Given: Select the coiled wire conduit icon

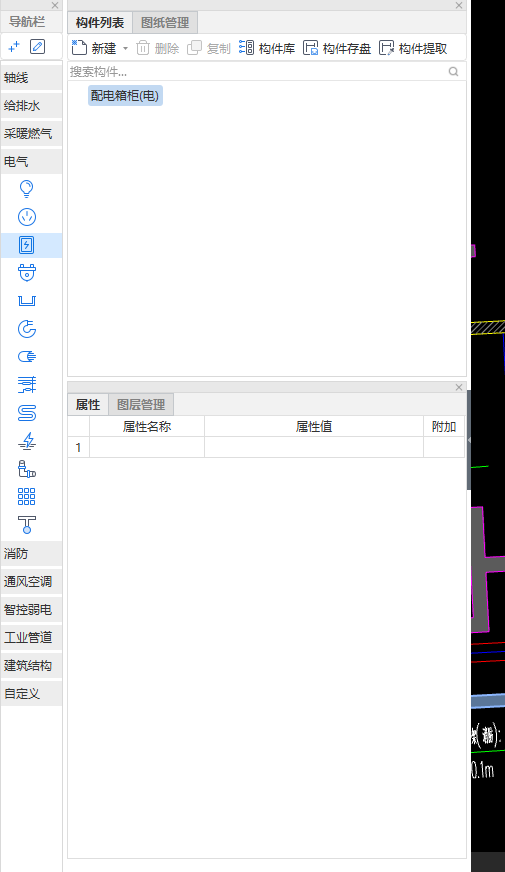Looking at the screenshot, I should point(27,329).
